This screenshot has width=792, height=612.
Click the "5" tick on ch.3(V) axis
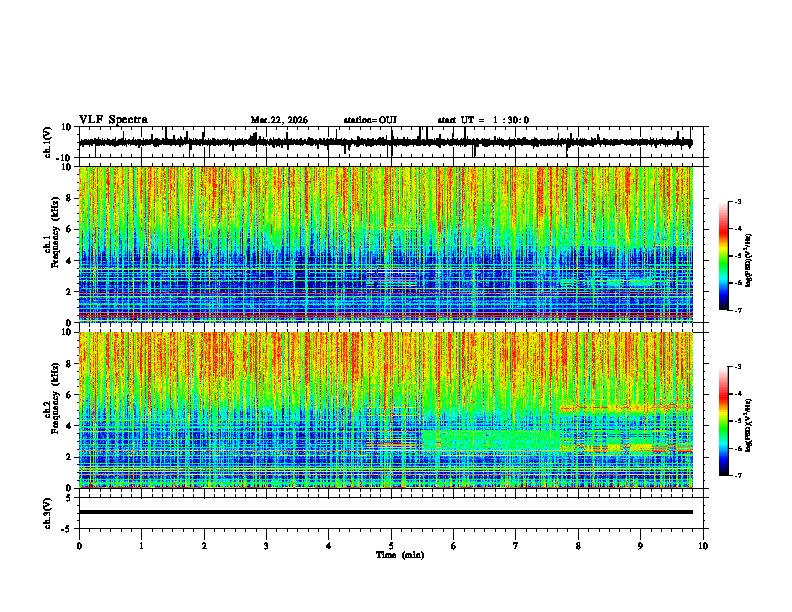point(70,497)
